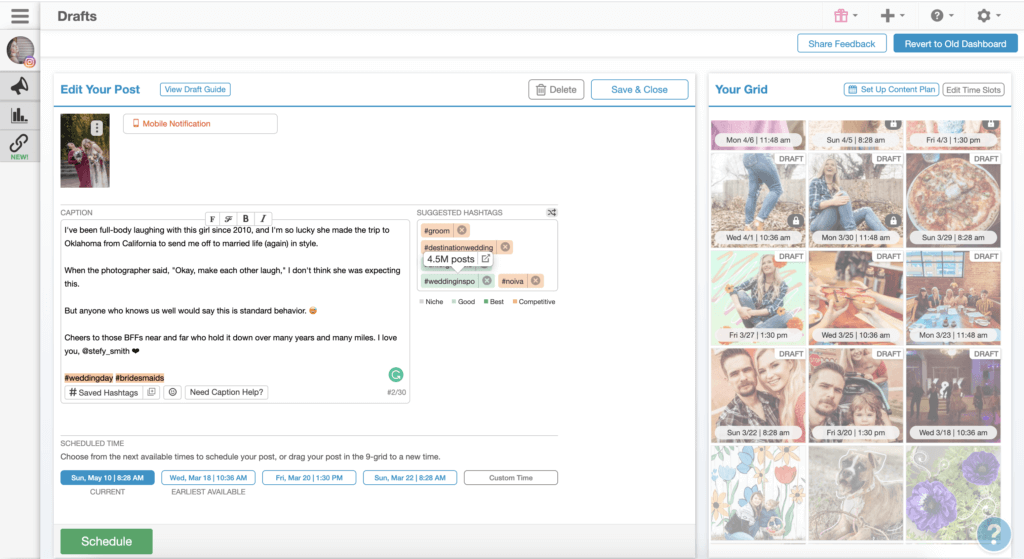Image resolution: width=1024 pixels, height=559 pixels.
Task: Click the gift icon in top bar
Action: tap(840, 16)
